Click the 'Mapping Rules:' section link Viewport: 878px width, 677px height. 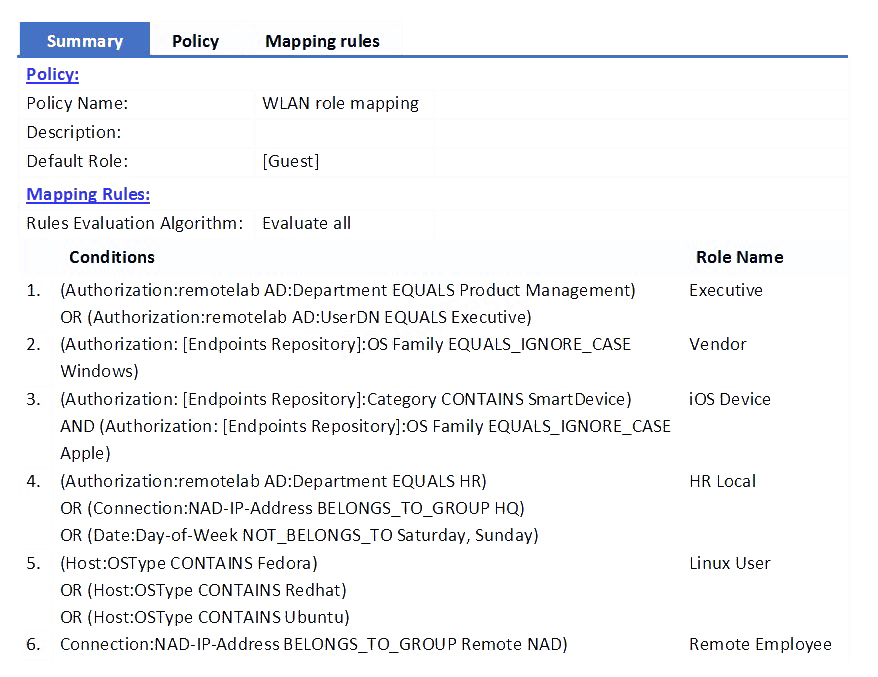tap(88, 194)
